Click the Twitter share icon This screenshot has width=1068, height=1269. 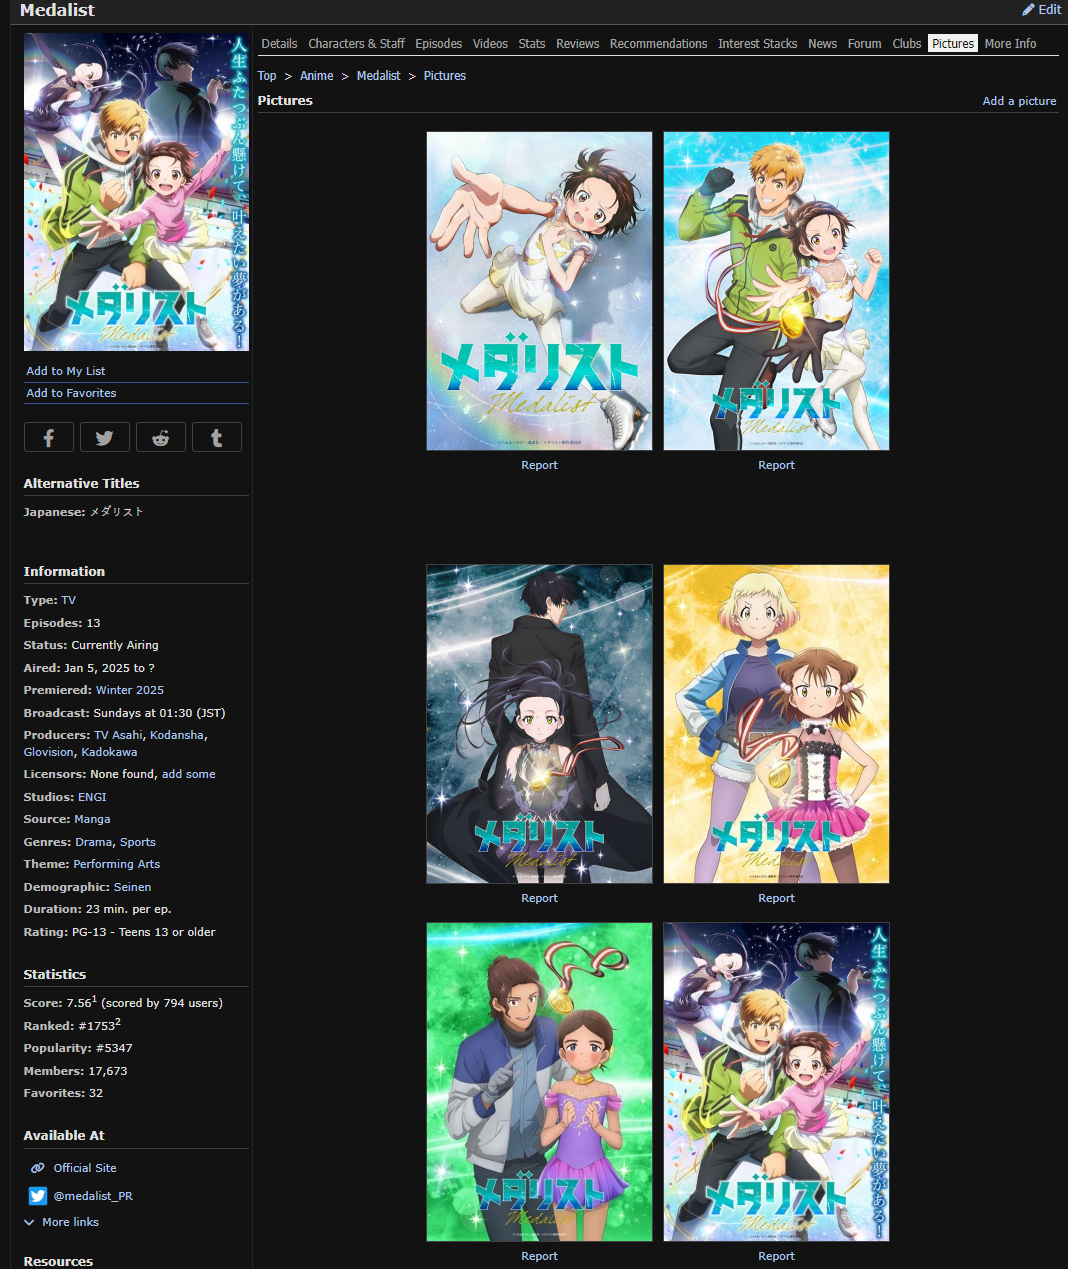[104, 438]
